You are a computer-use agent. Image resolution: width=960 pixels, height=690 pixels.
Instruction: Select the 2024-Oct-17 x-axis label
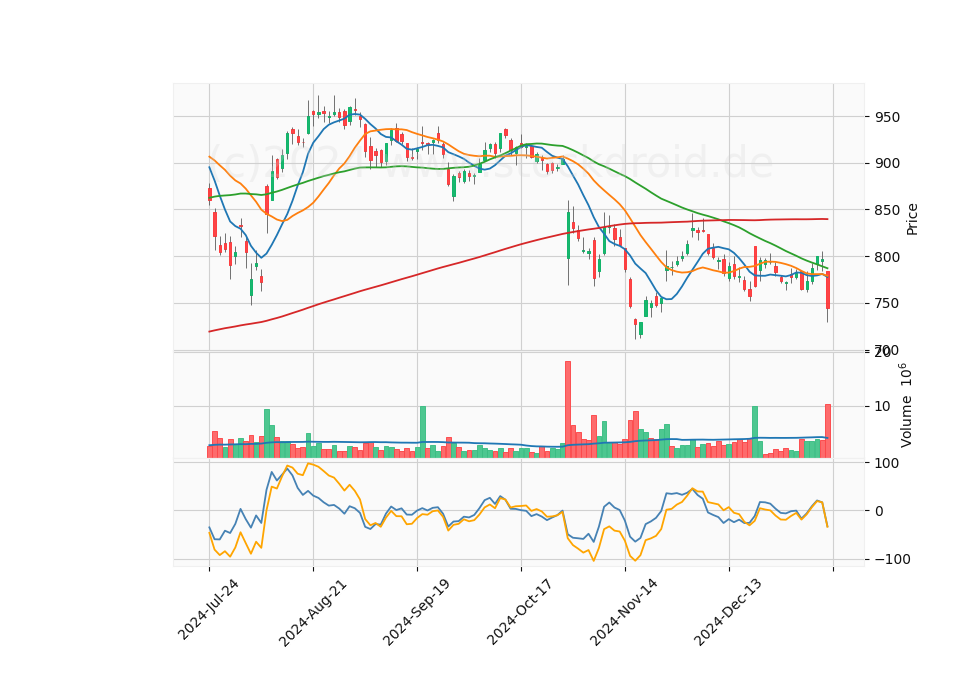tap(520, 612)
